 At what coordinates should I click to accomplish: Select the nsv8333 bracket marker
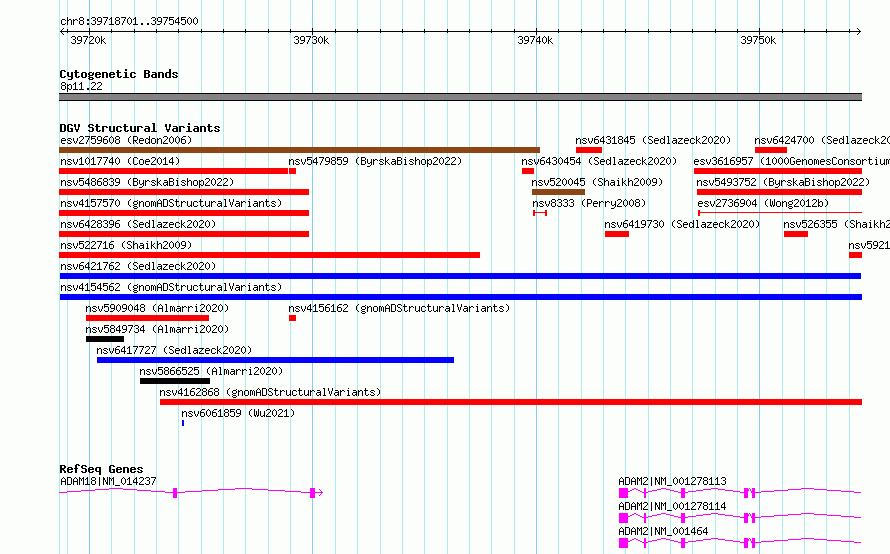click(540, 213)
